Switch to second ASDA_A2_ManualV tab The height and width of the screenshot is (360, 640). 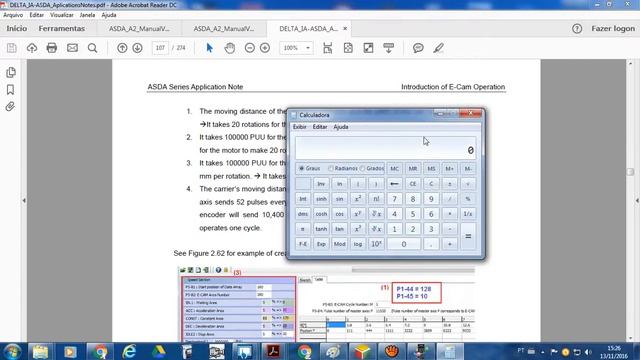224,29
